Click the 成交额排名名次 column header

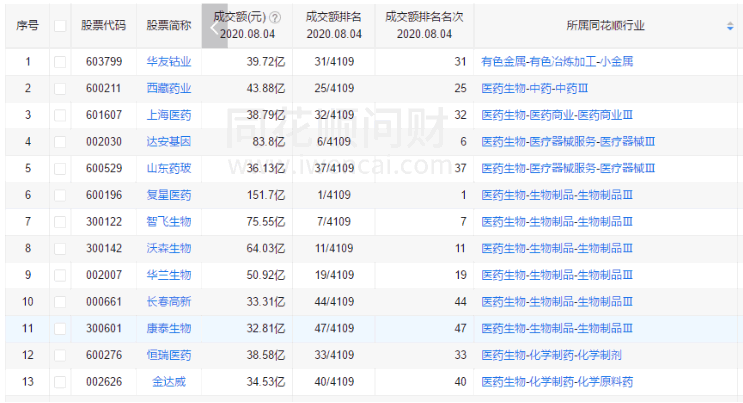pos(424,26)
